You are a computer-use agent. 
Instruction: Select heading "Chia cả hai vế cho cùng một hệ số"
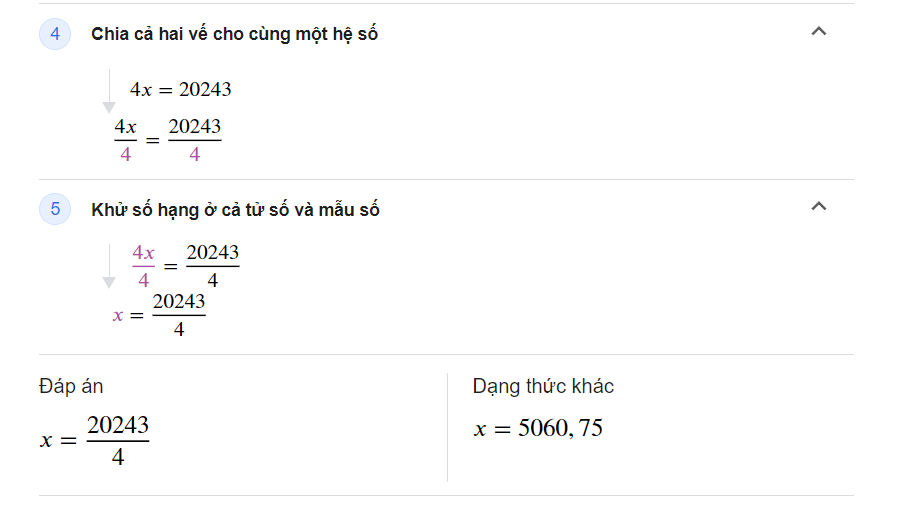tap(234, 34)
